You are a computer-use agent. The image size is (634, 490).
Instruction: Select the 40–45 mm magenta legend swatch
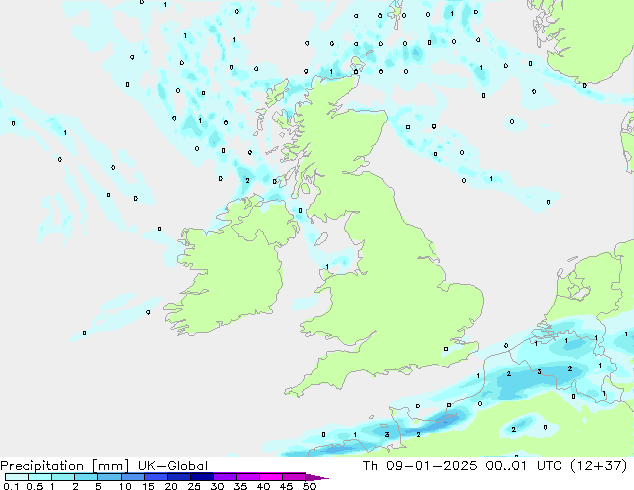(x=271, y=477)
